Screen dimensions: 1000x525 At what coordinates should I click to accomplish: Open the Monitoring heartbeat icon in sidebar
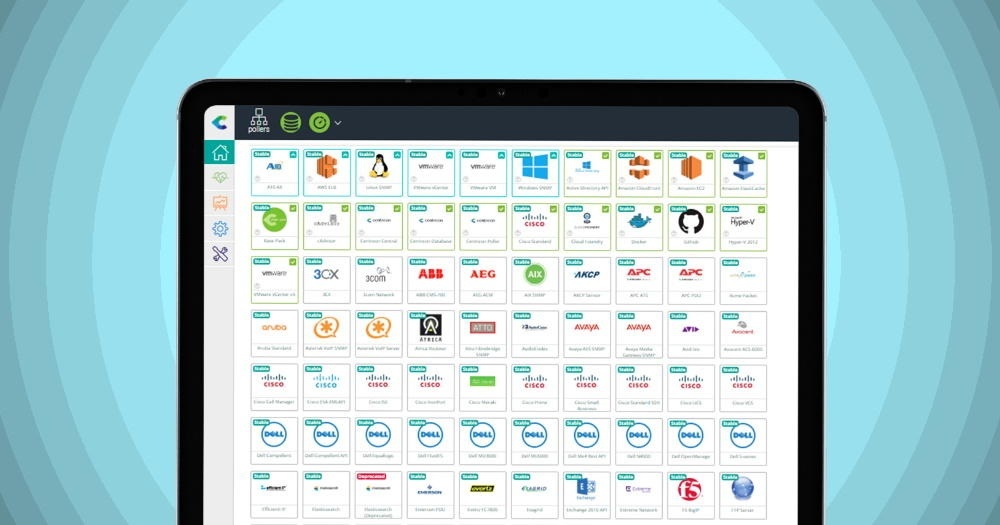(x=220, y=177)
